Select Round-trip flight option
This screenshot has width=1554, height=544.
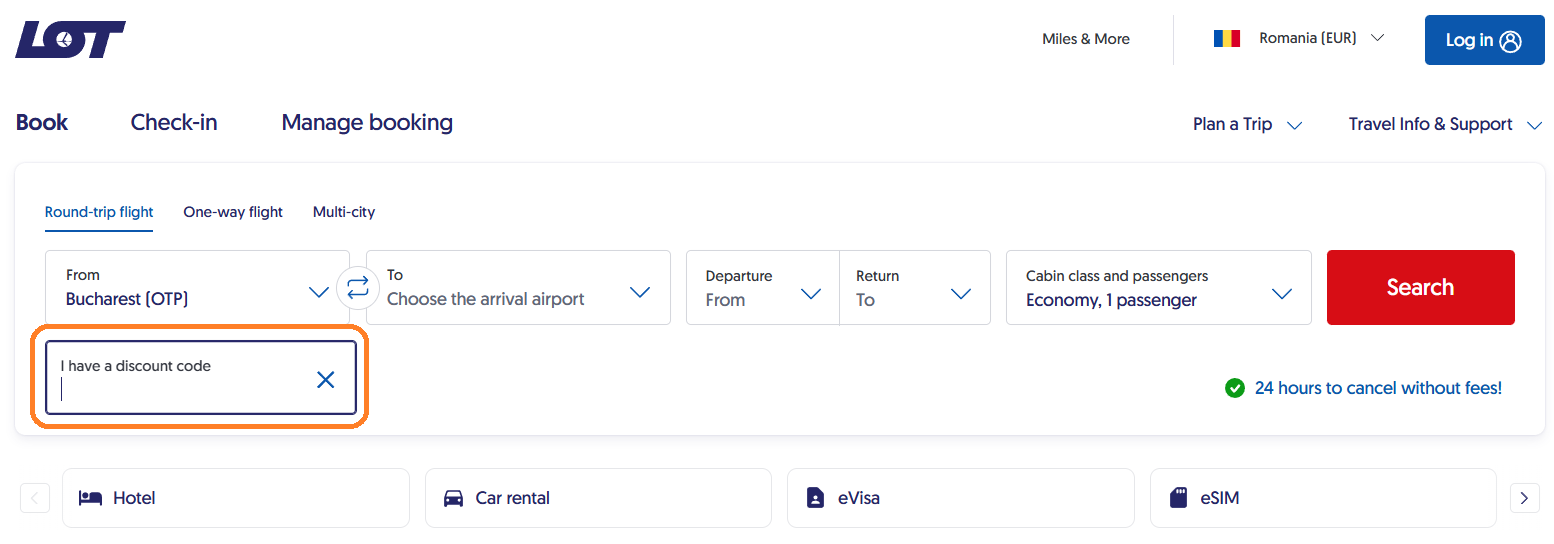coord(99,212)
